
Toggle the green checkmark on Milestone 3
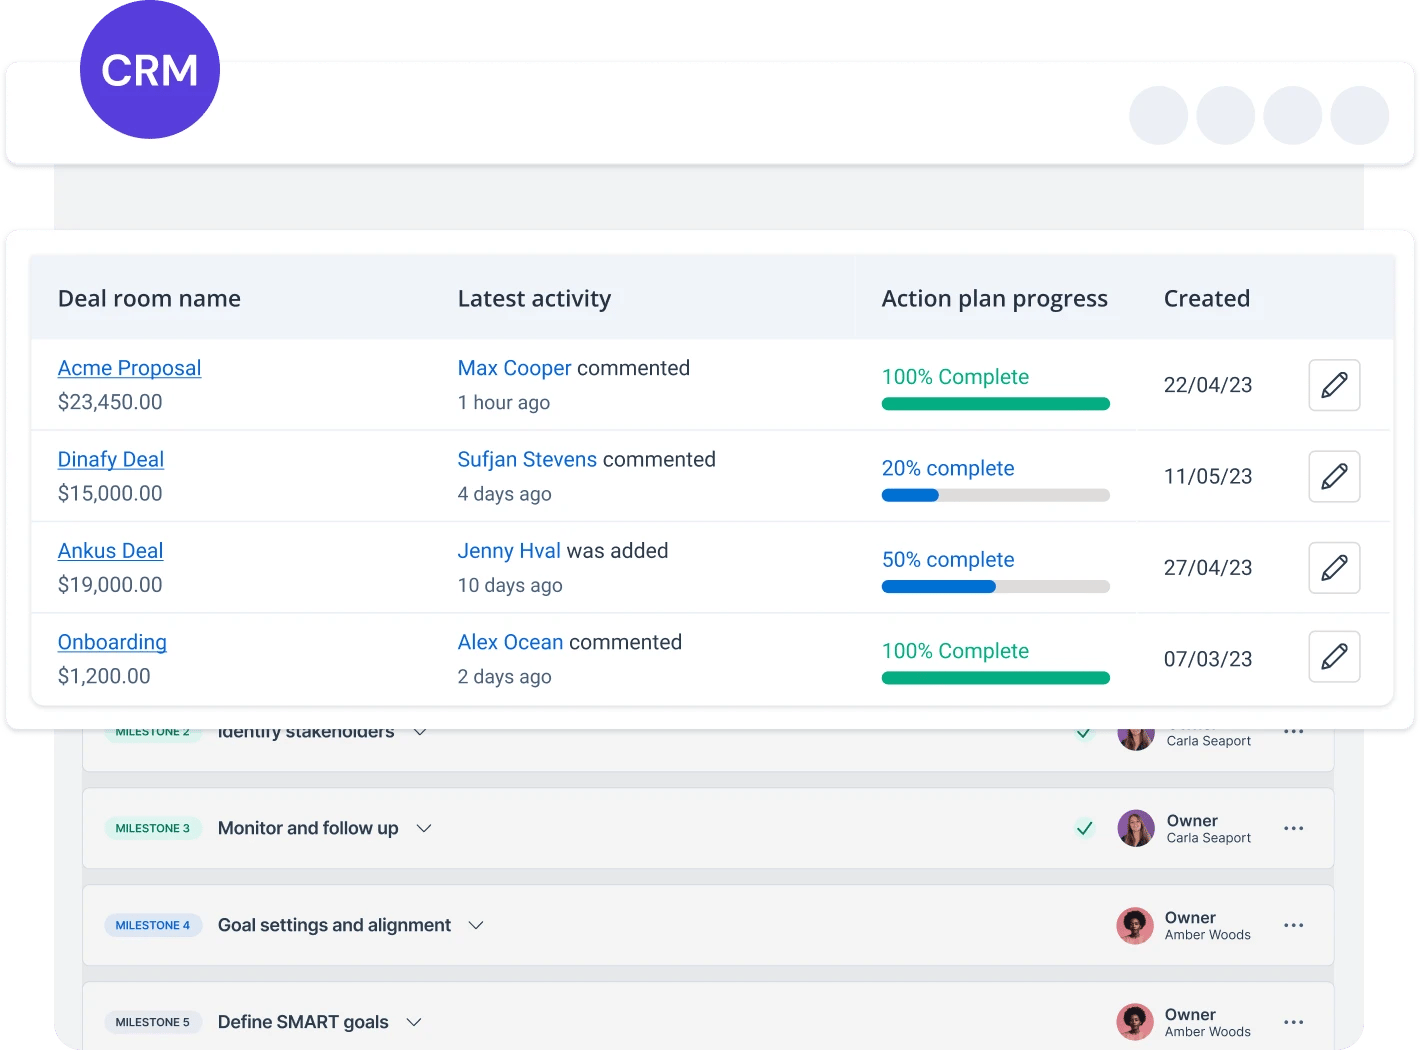pos(1084,828)
